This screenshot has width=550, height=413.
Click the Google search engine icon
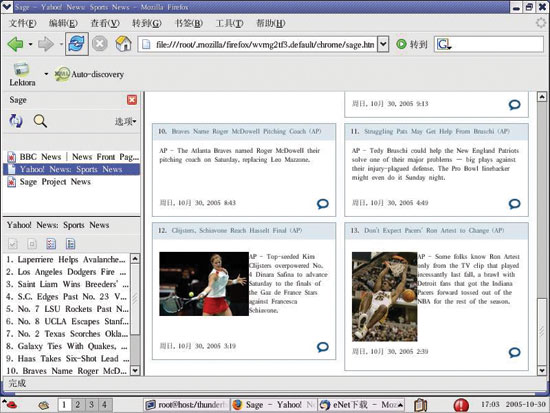click(444, 45)
